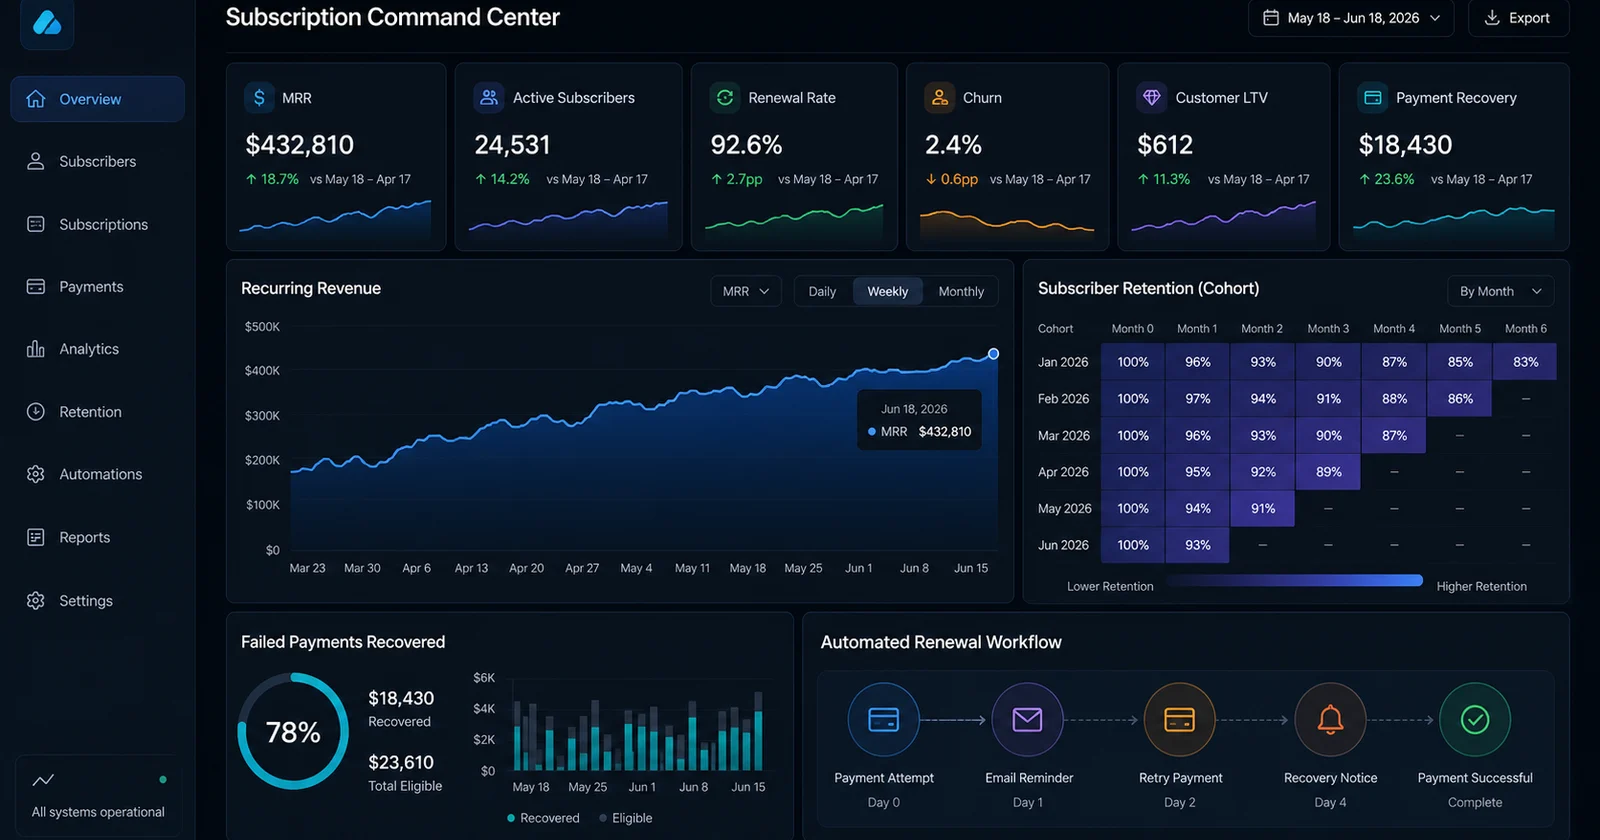Click the app logo icon
The image size is (1600, 840).
click(x=47, y=22)
